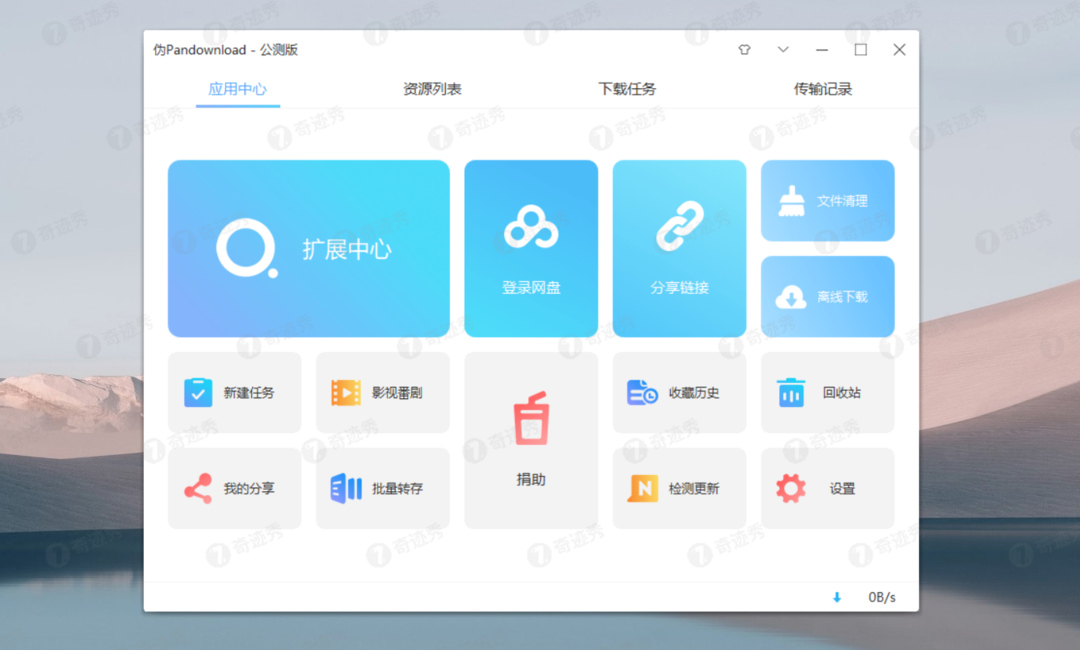
Task: Open the 影视番剧 tile label
Action: tap(397, 392)
